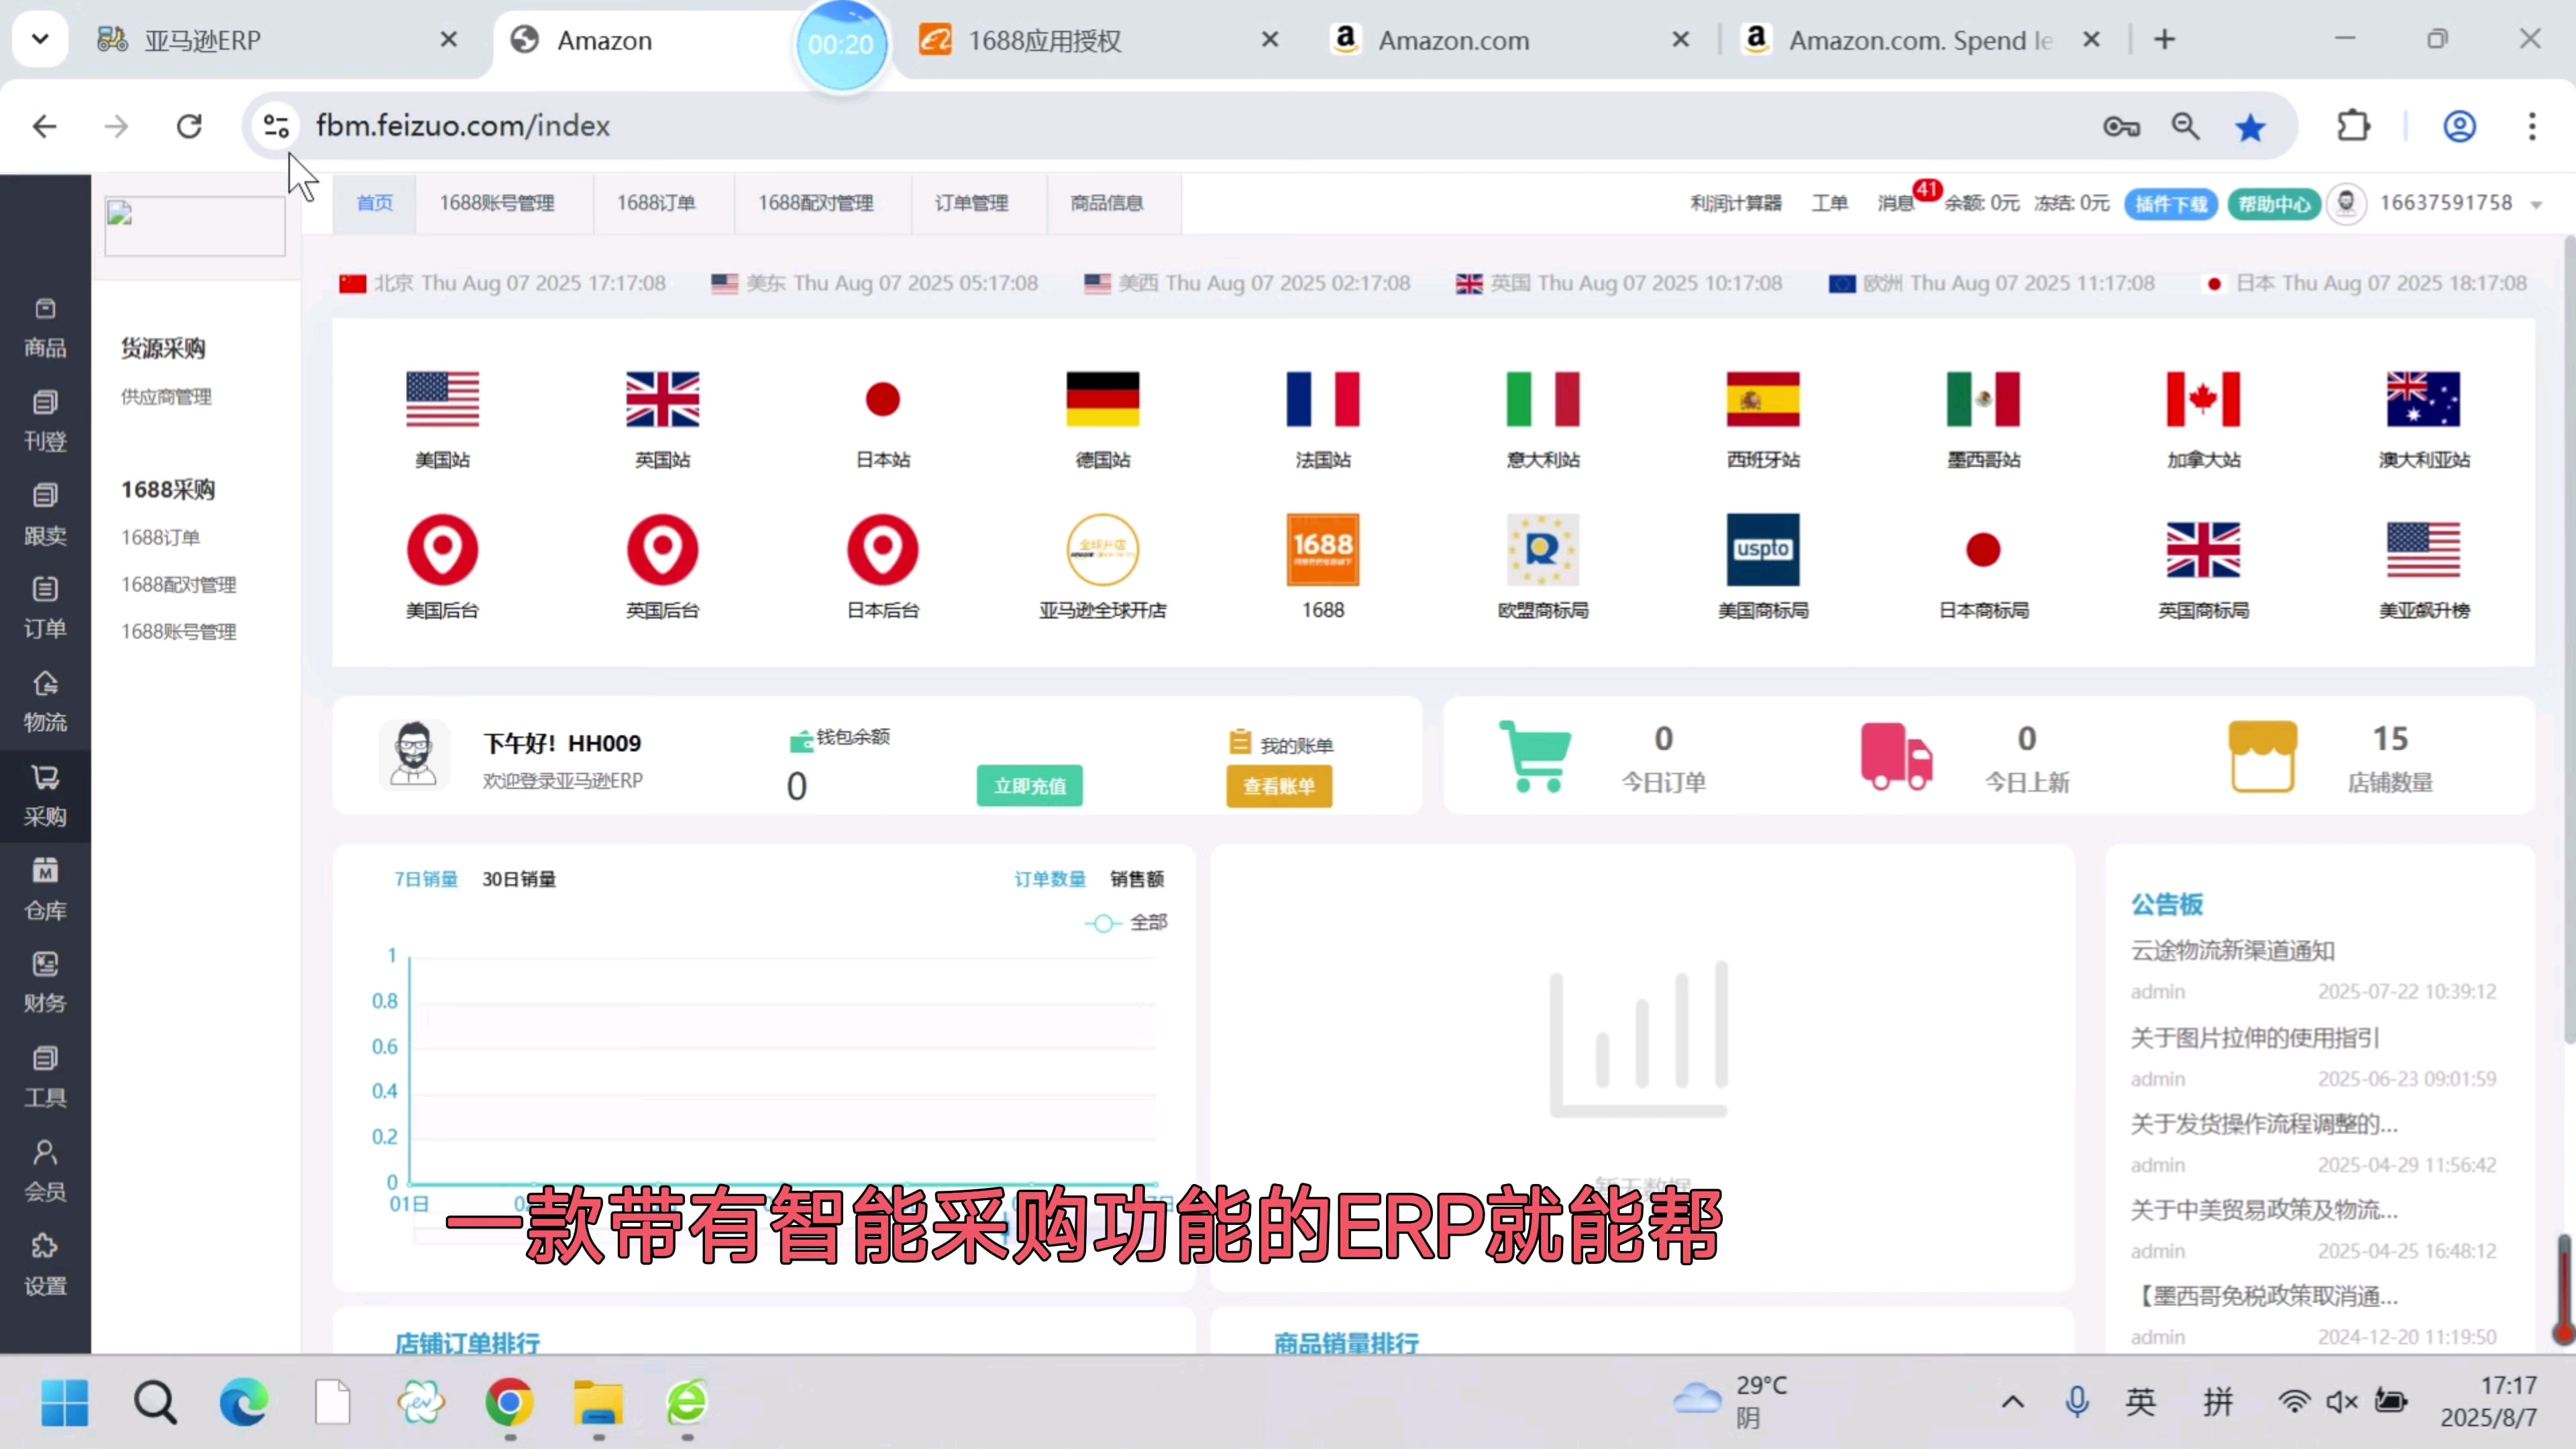This screenshot has width=2576, height=1449.
Task: Click the 帮助中心 button
Action: tap(2274, 204)
